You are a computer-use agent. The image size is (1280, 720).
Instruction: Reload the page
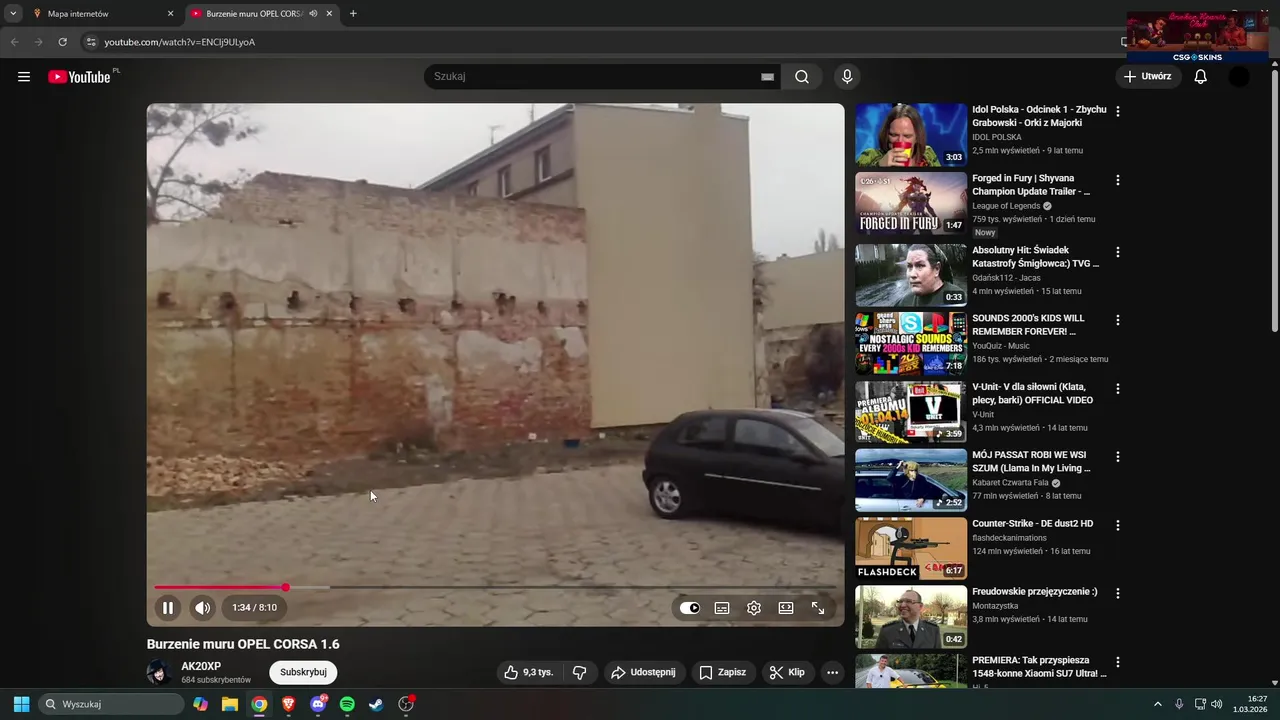click(x=63, y=42)
